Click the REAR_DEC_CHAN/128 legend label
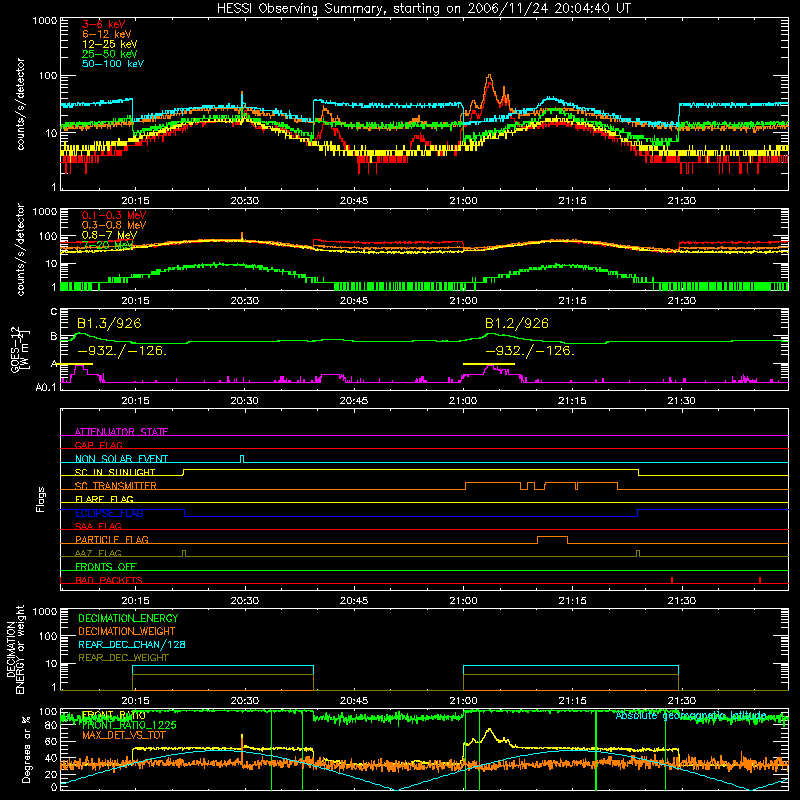This screenshot has height=800, width=800. click(x=132, y=644)
